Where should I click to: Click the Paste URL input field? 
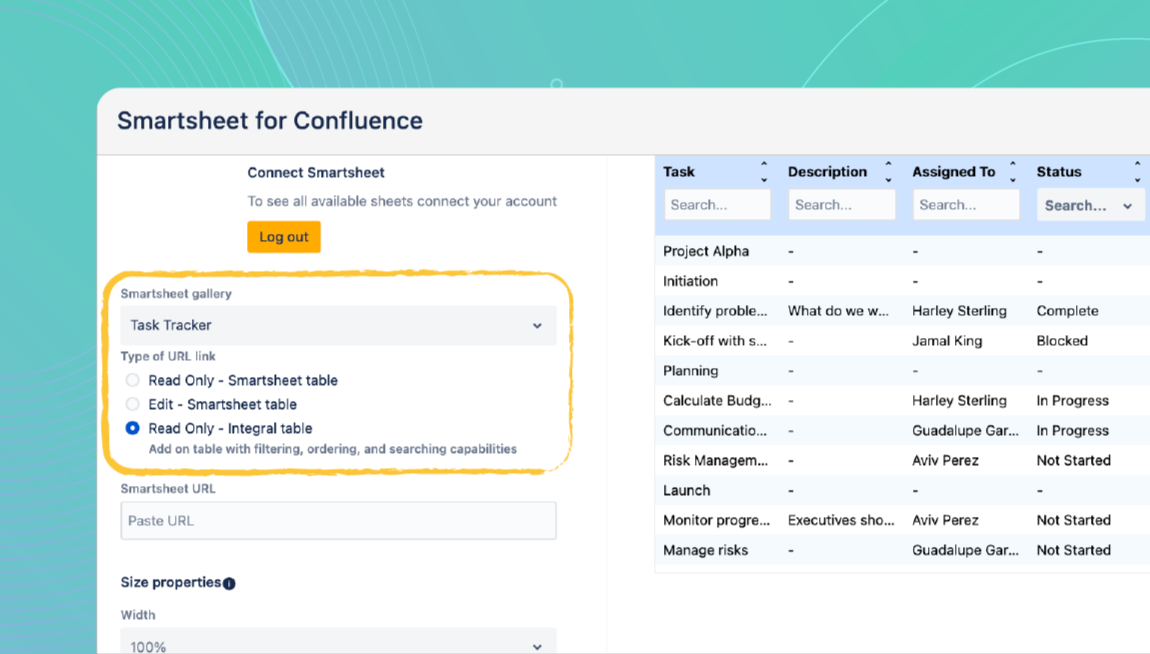coord(337,521)
